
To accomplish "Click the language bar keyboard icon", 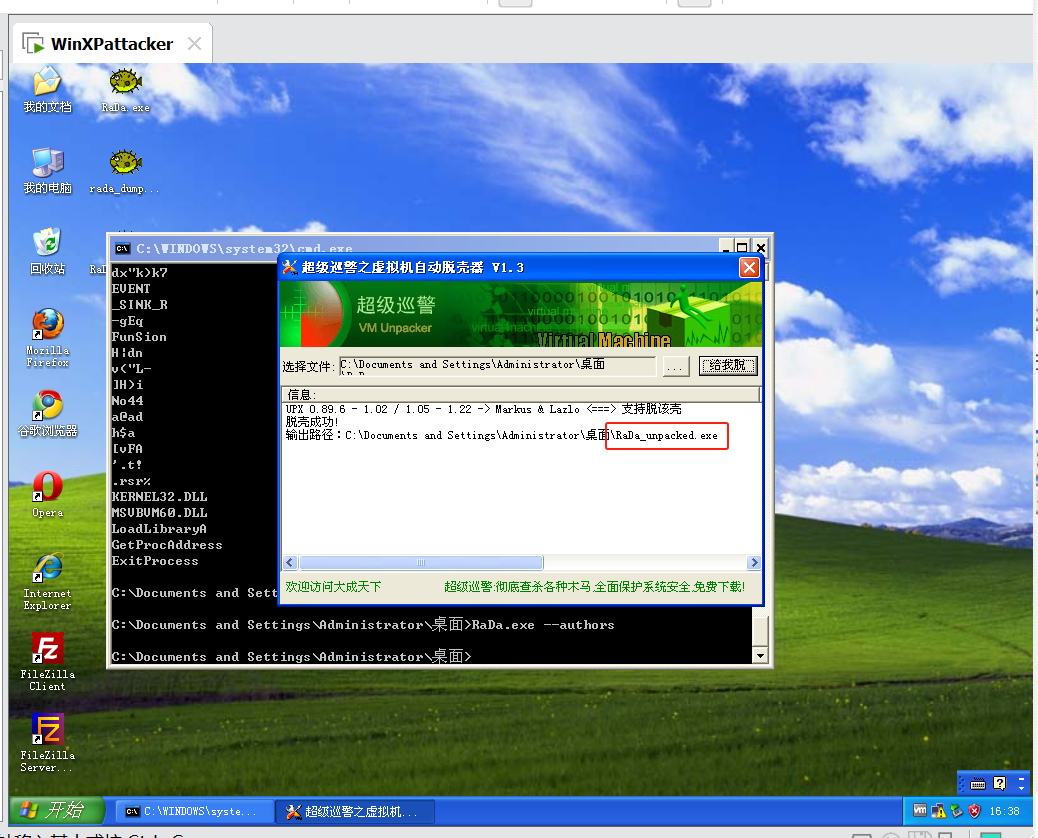I will click(x=978, y=784).
